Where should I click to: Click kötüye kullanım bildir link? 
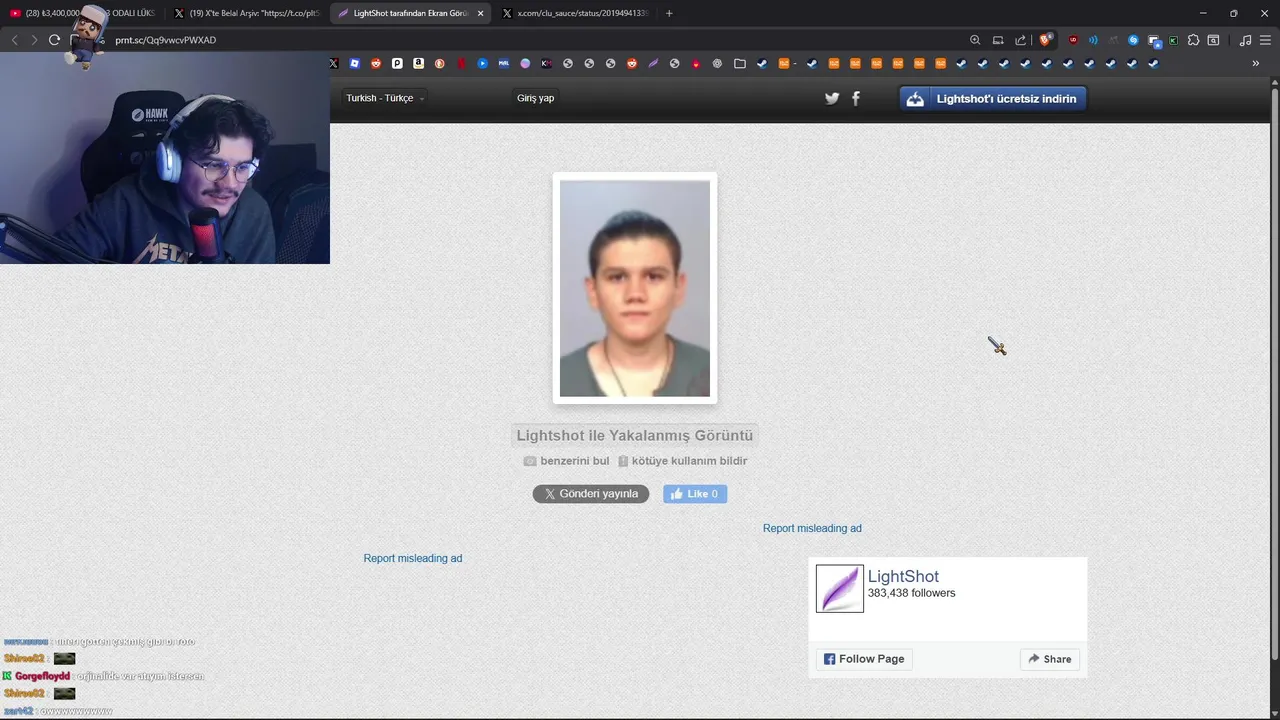click(682, 461)
